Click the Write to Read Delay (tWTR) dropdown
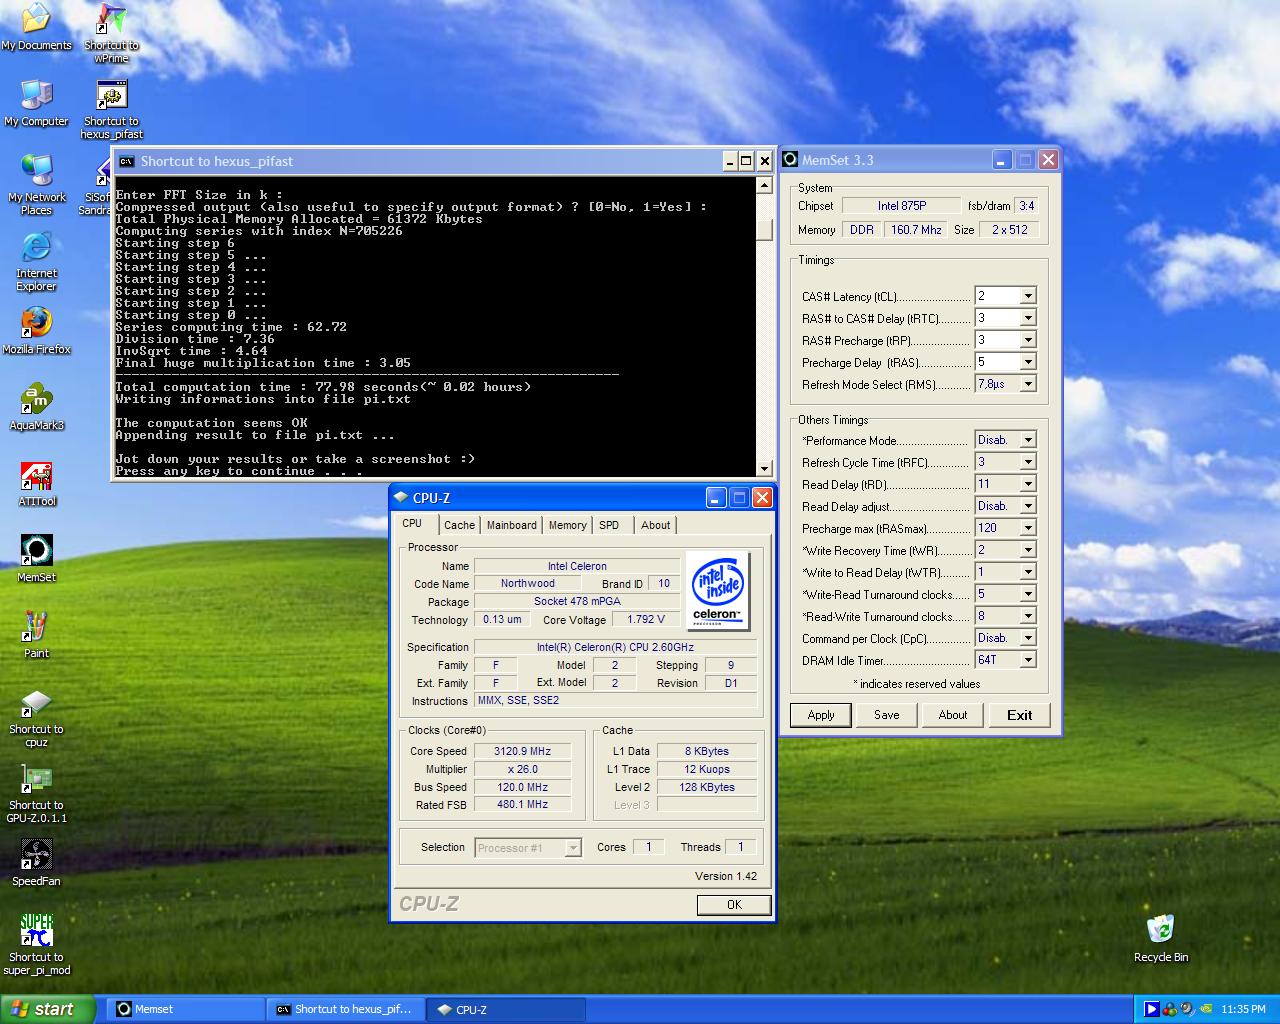 point(1027,572)
